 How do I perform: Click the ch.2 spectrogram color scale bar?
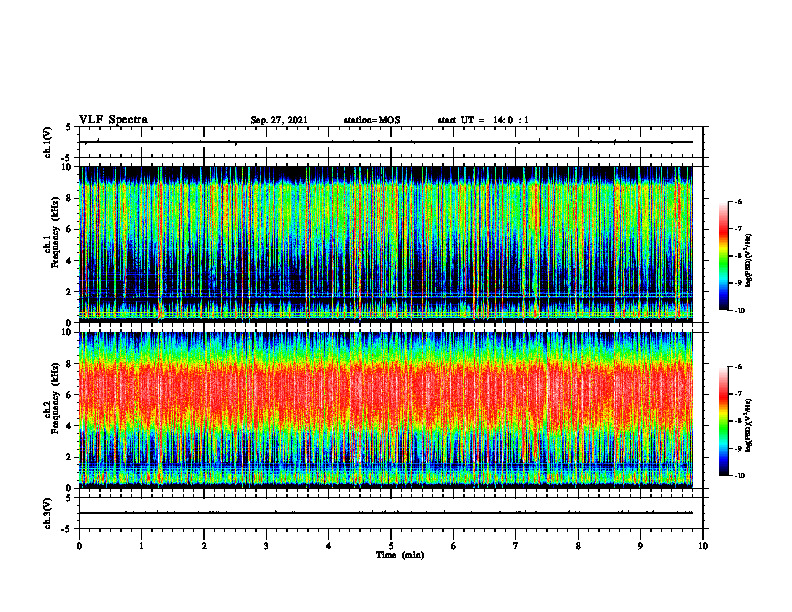click(723, 421)
